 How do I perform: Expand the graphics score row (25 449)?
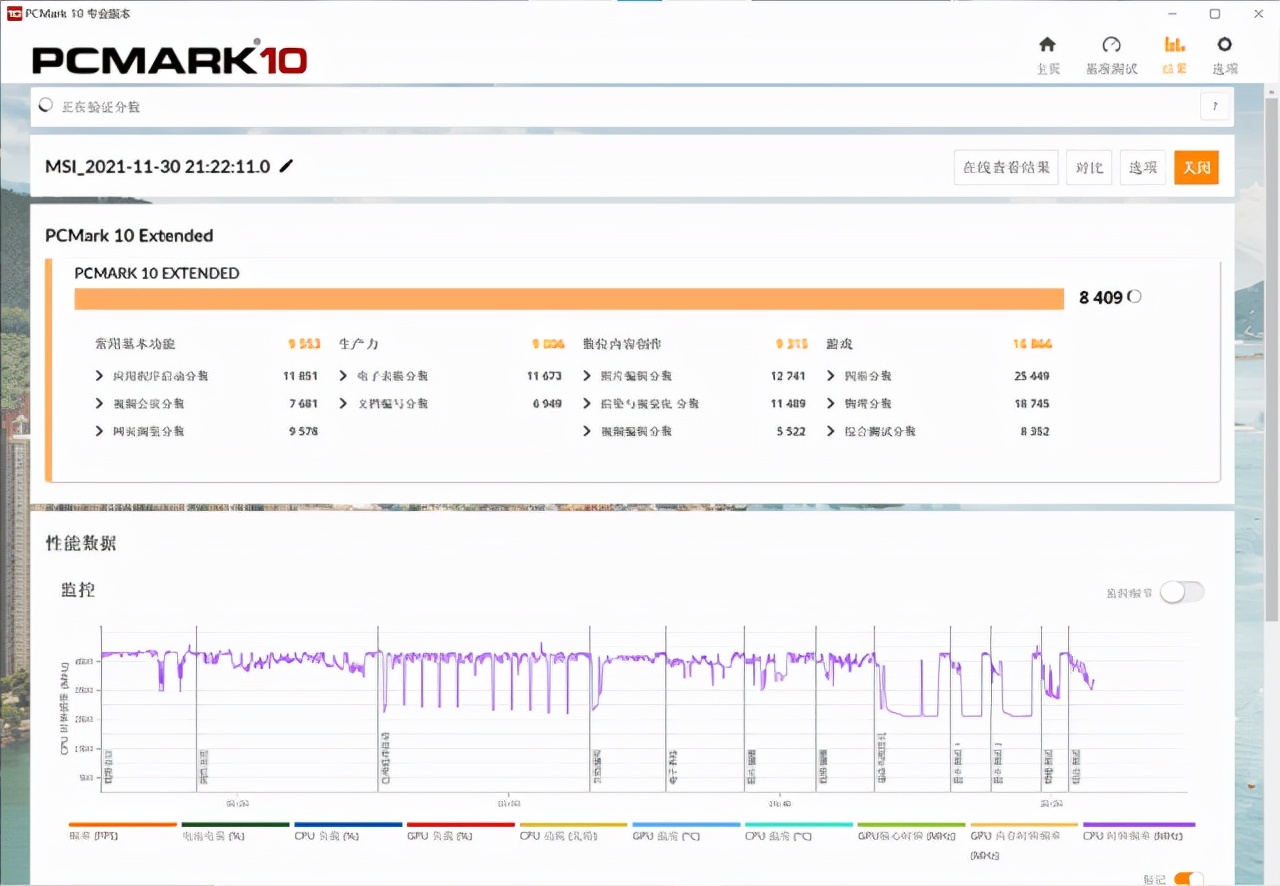pos(831,376)
